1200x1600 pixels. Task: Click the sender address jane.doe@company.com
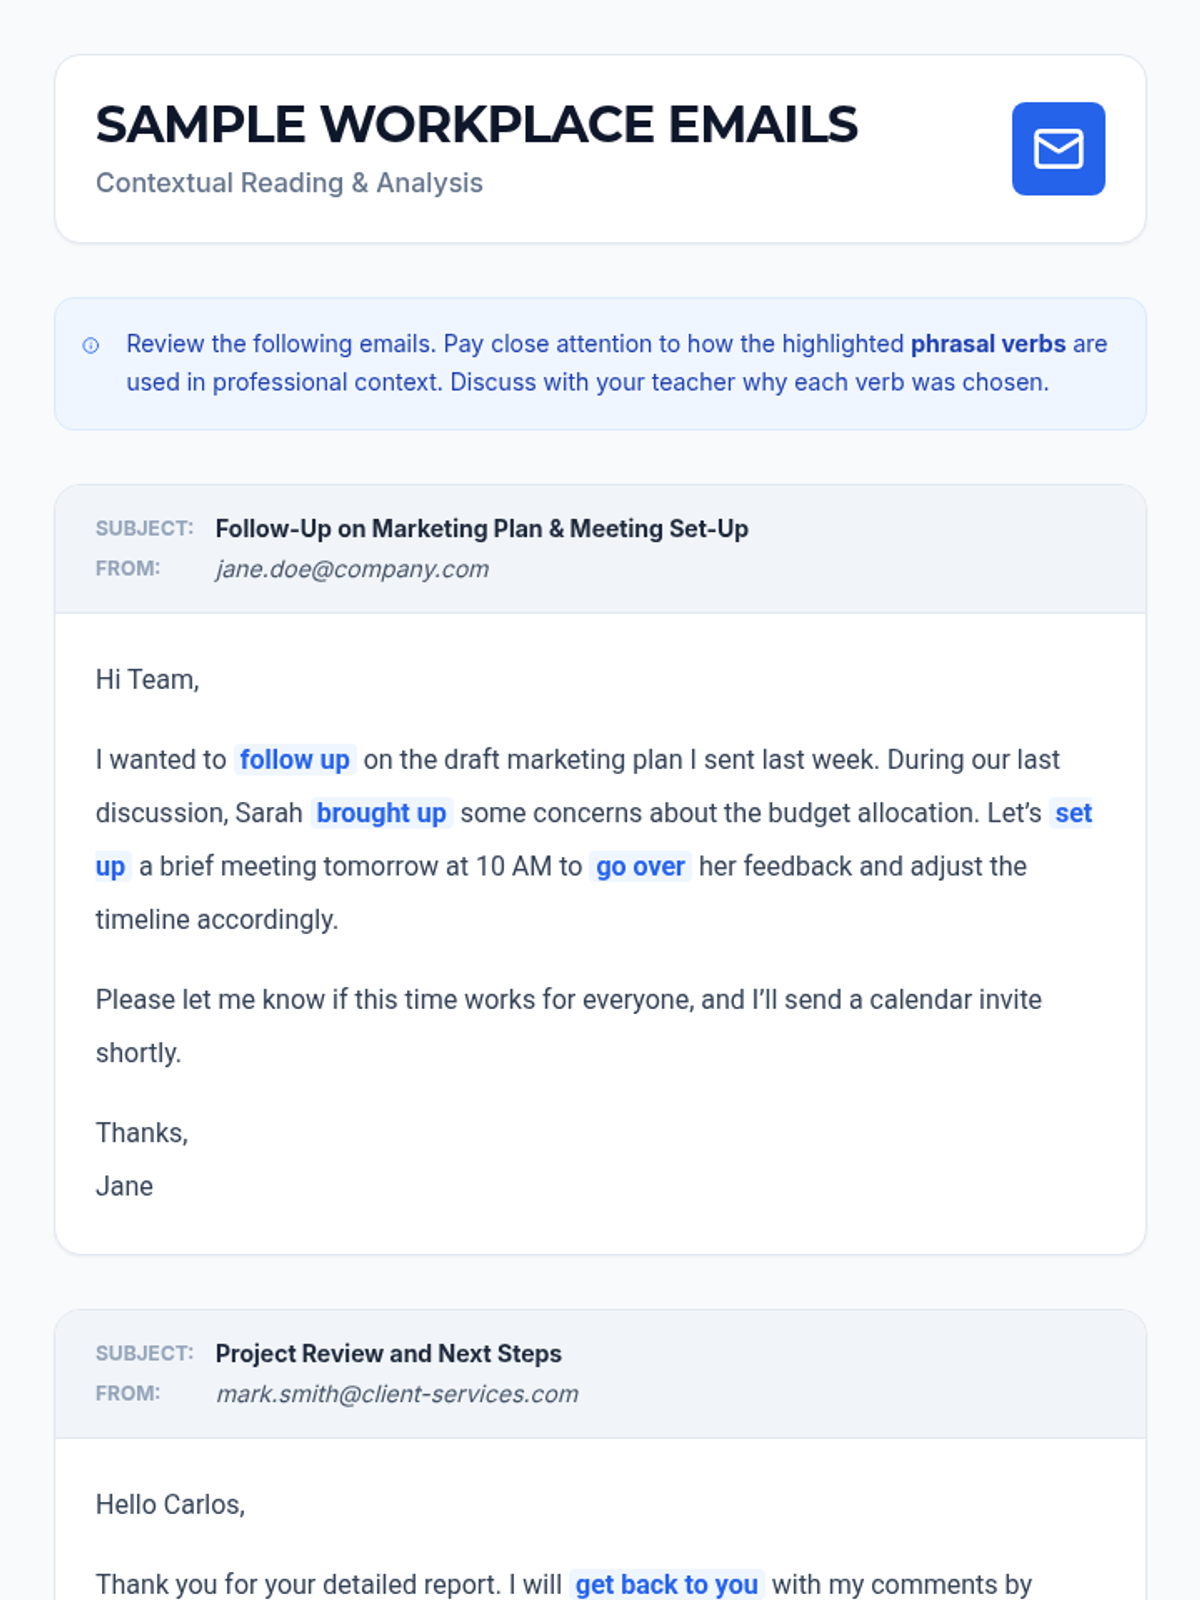[x=352, y=569]
